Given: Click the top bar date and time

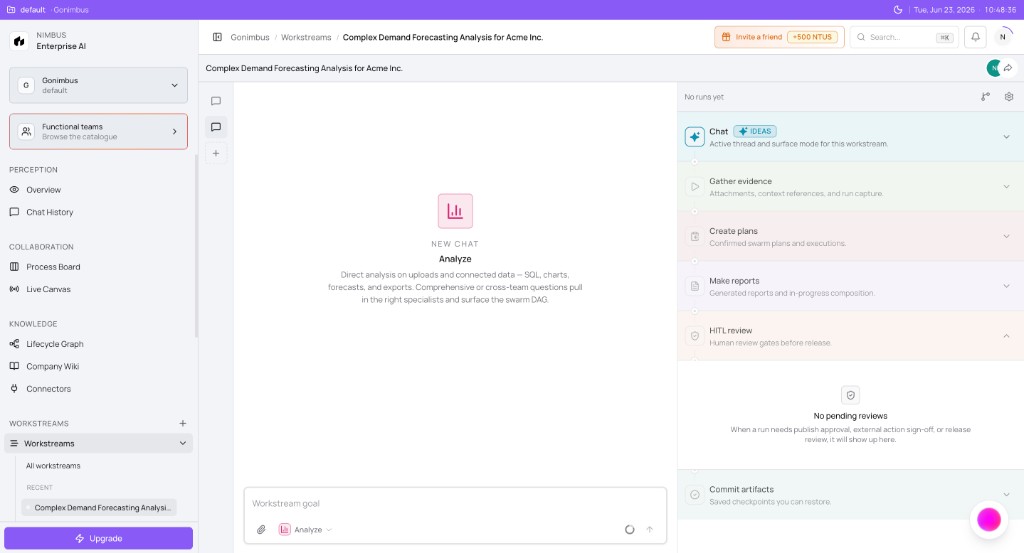Looking at the screenshot, I should click(x=965, y=10).
